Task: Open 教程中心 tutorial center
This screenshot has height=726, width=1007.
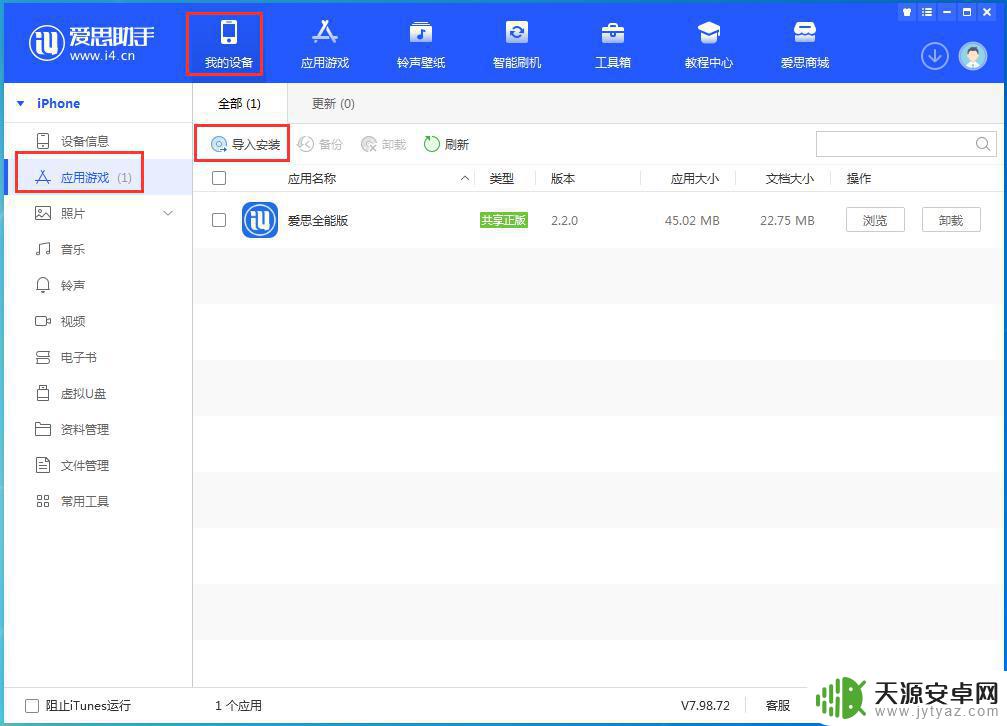Action: point(708,44)
